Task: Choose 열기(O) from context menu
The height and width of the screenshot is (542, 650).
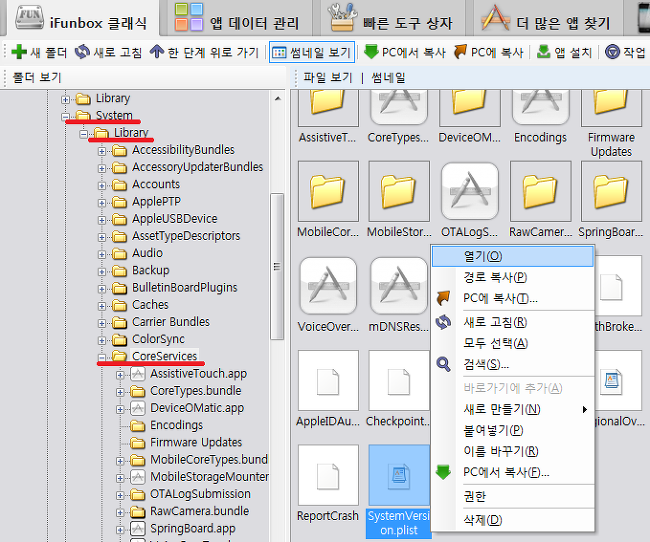Action: point(513,256)
